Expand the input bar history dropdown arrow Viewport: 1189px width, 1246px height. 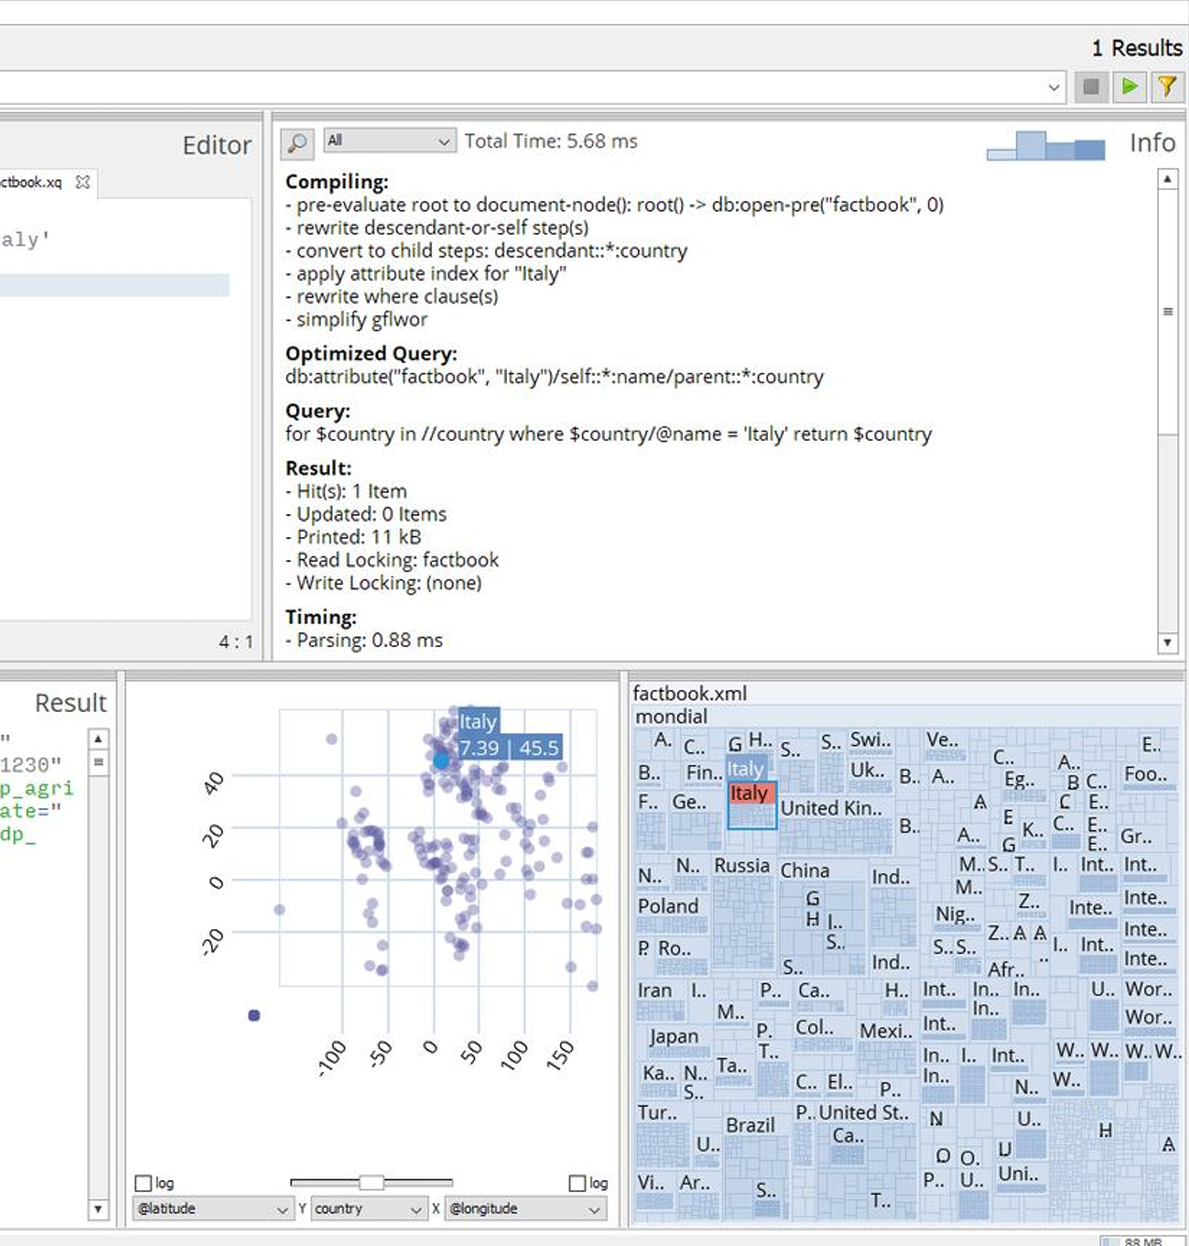[1054, 88]
